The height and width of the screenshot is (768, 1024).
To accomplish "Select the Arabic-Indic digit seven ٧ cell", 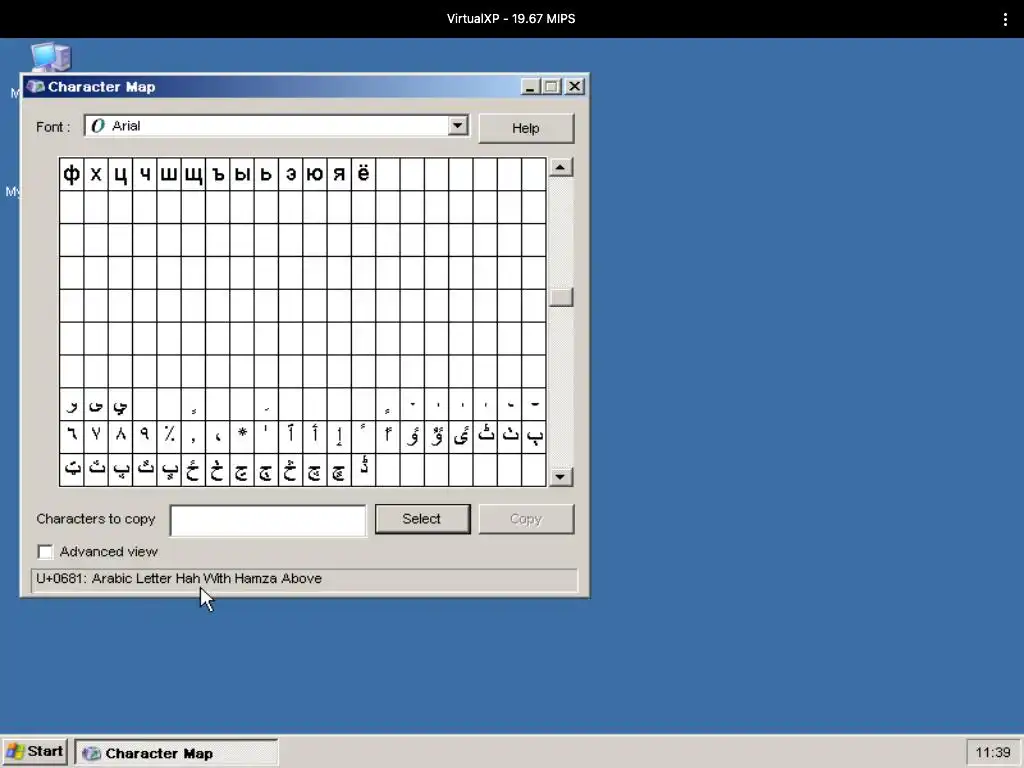I will coord(96,437).
